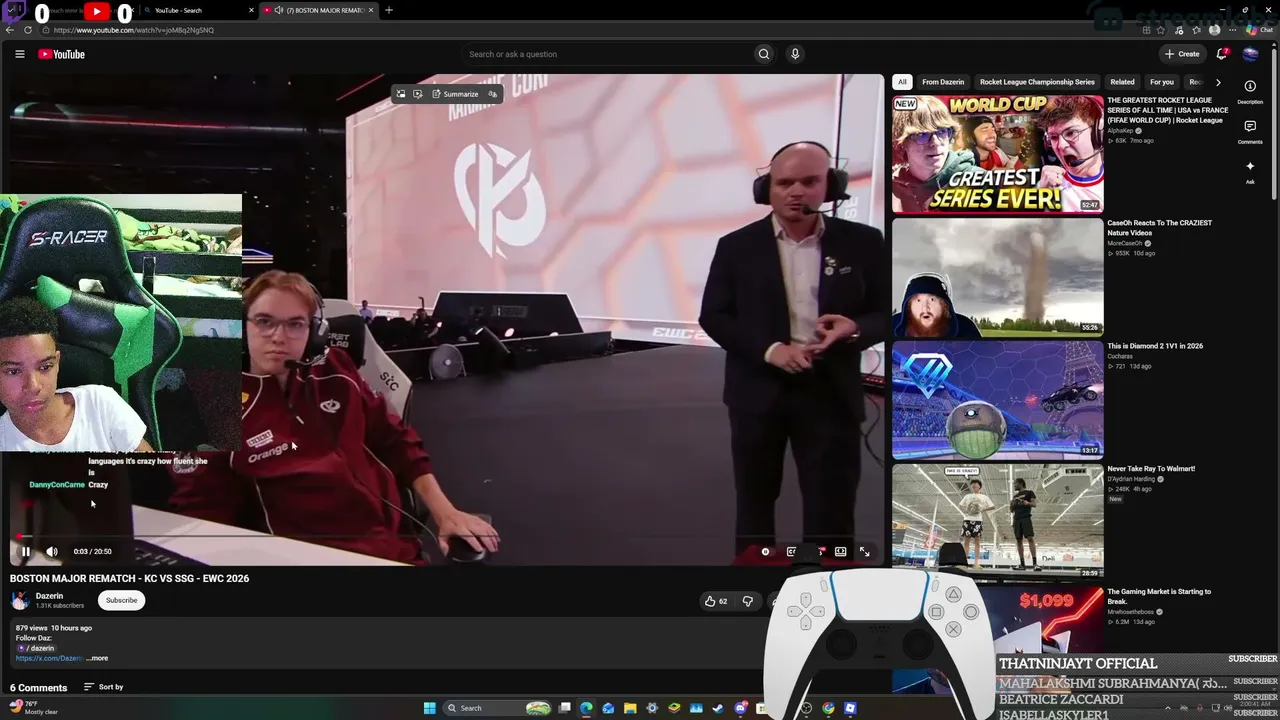Mute the video using the speaker icon
Image resolution: width=1280 pixels, height=720 pixels.
[52, 551]
